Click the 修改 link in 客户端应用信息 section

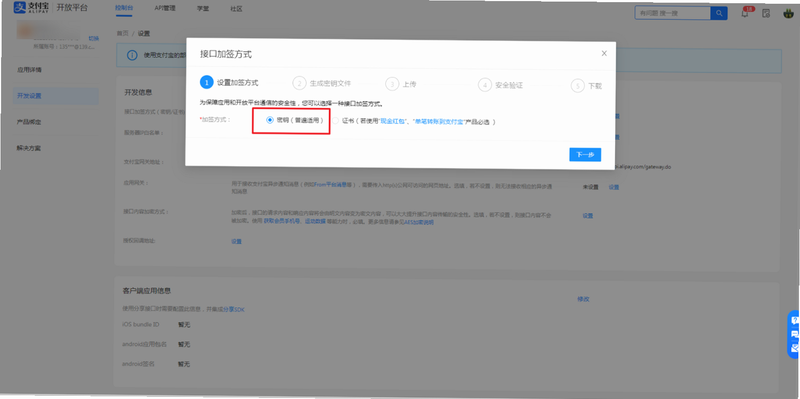click(583, 299)
